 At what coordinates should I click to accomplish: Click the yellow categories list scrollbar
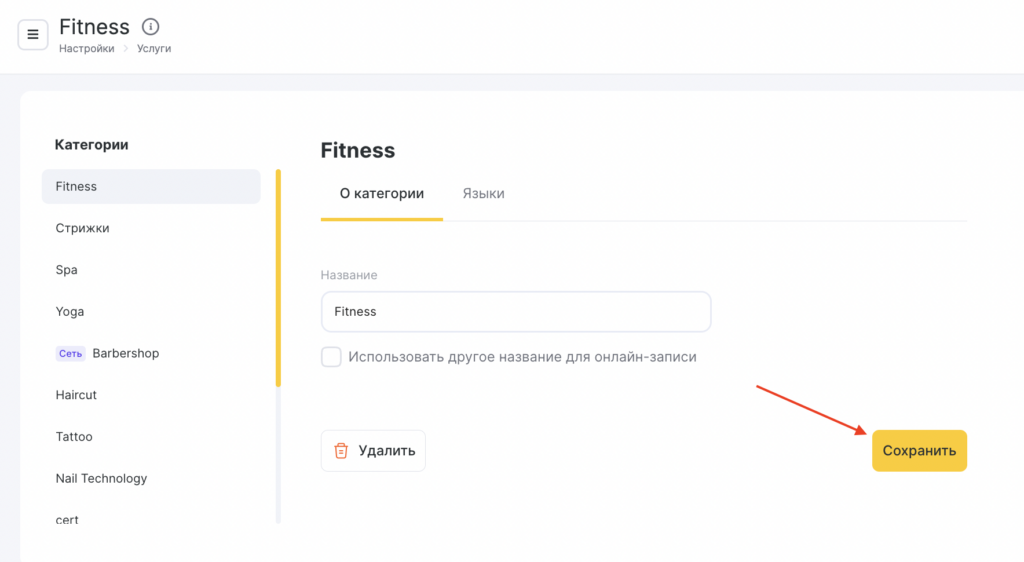tap(278, 278)
